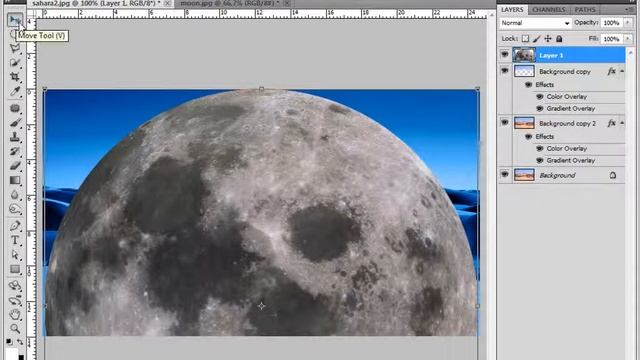Toggle lock all
Image resolution: width=640 pixels, height=360 pixels.
(559, 39)
